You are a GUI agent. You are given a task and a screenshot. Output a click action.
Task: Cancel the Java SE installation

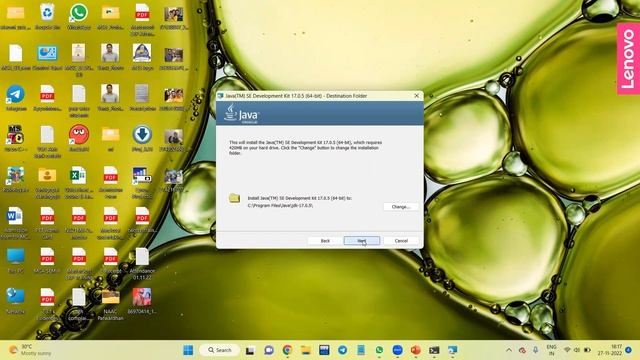[x=401, y=241]
